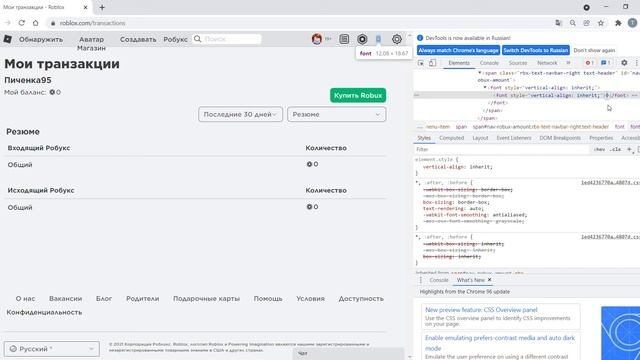This screenshot has width=640, height=360.
Task: Select the Properties pane tab
Action: click(x=601, y=138)
